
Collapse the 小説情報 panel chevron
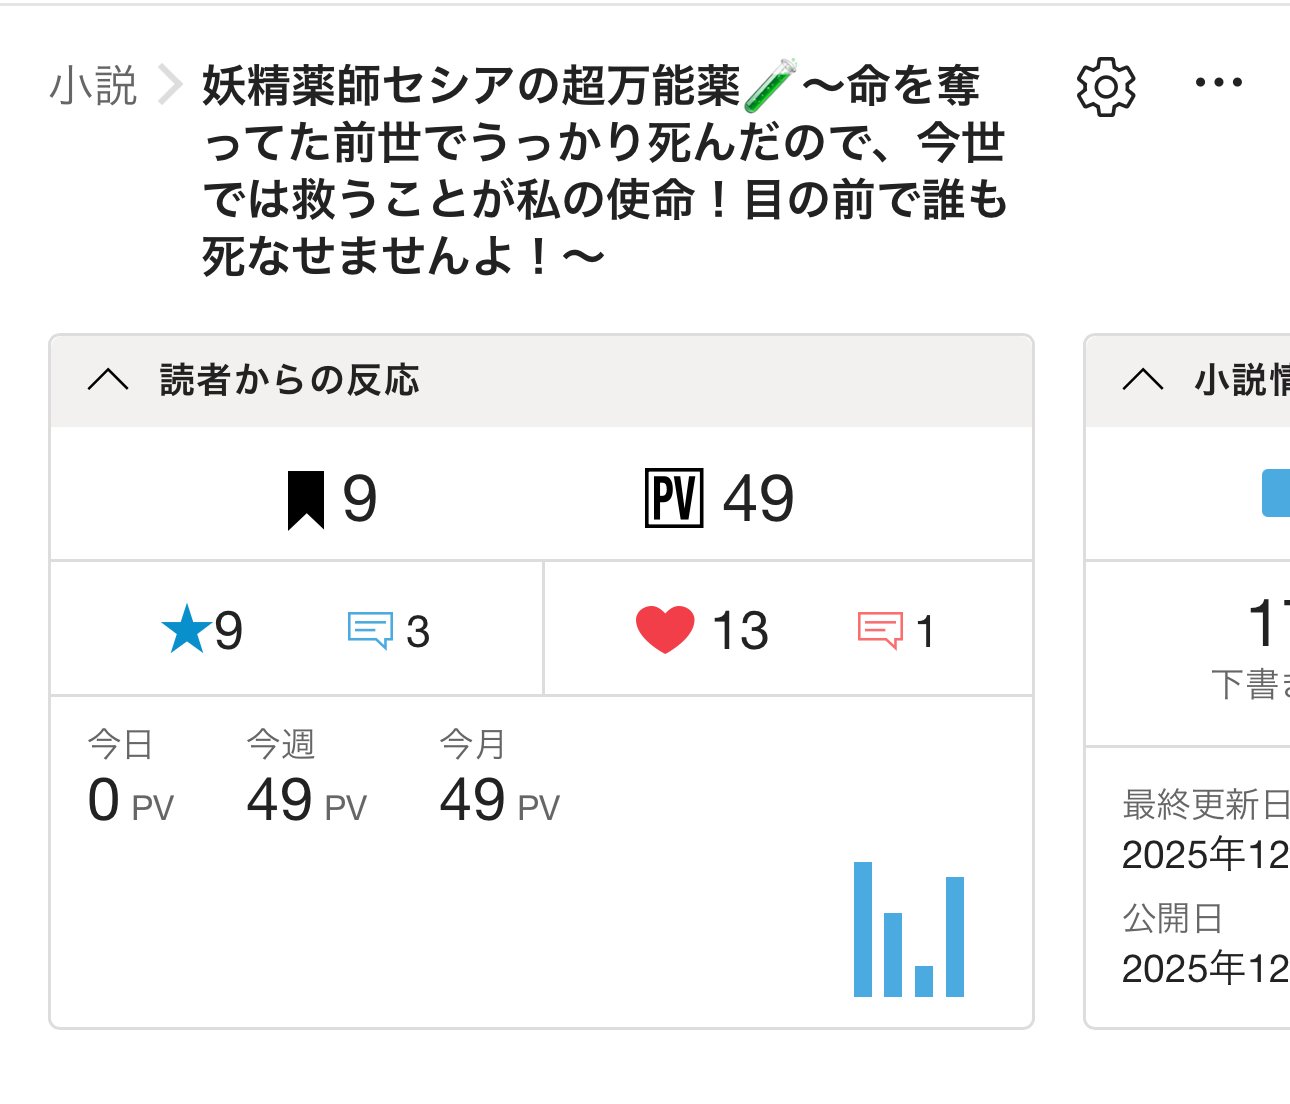(x=1143, y=380)
